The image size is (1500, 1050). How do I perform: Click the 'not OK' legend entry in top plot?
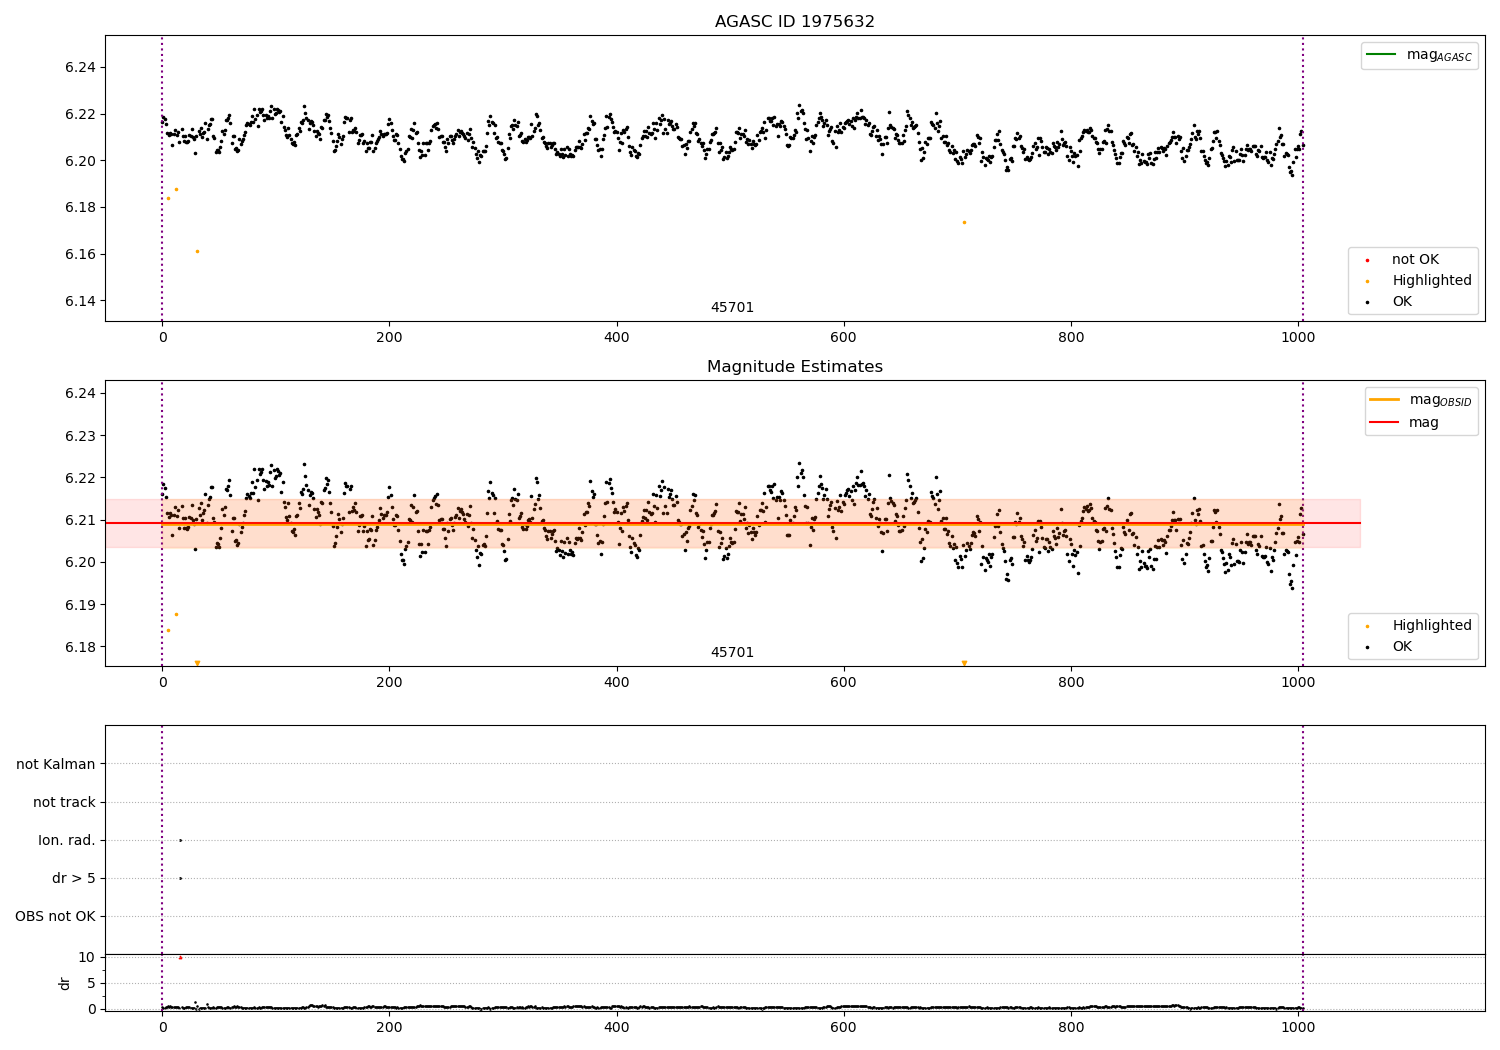[x=1415, y=260]
